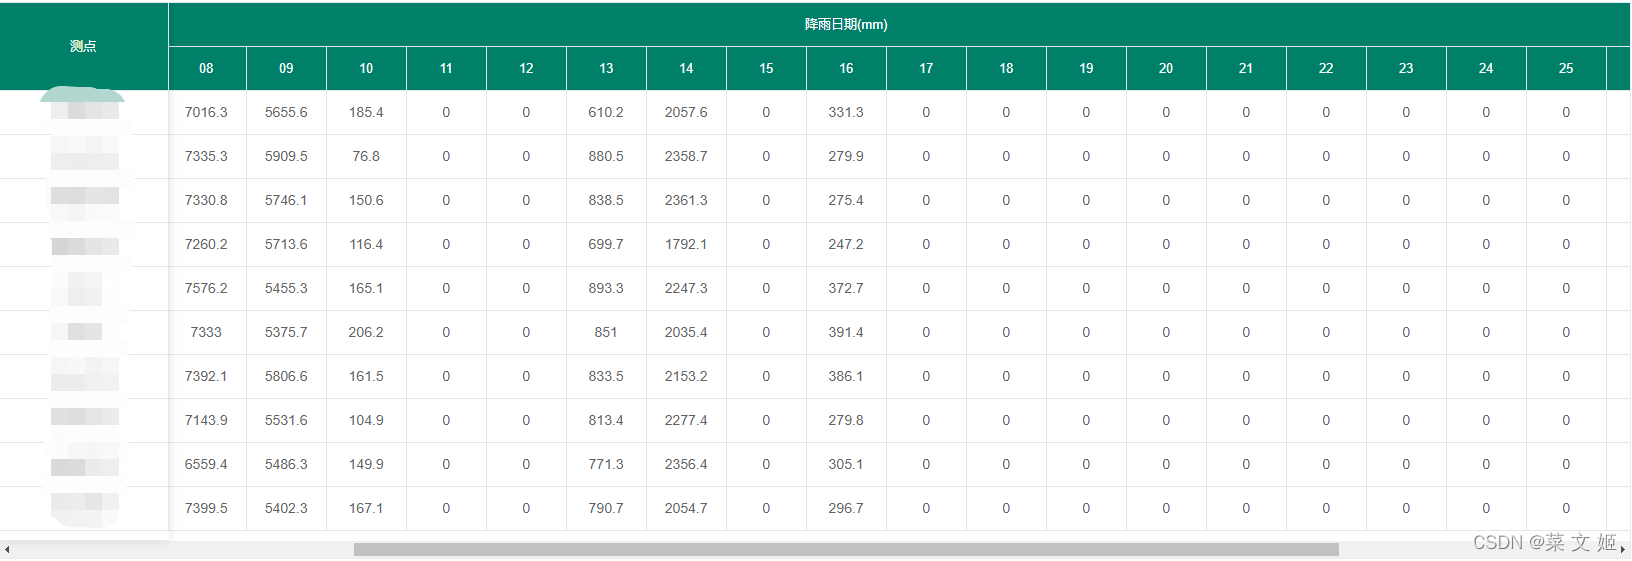The height and width of the screenshot is (561, 1632).
Task: Click column header 12
Action: pos(526,68)
